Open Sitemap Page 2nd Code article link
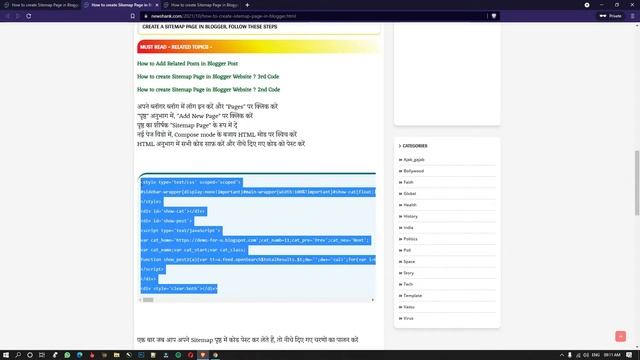The width and height of the screenshot is (640, 360). point(209,90)
